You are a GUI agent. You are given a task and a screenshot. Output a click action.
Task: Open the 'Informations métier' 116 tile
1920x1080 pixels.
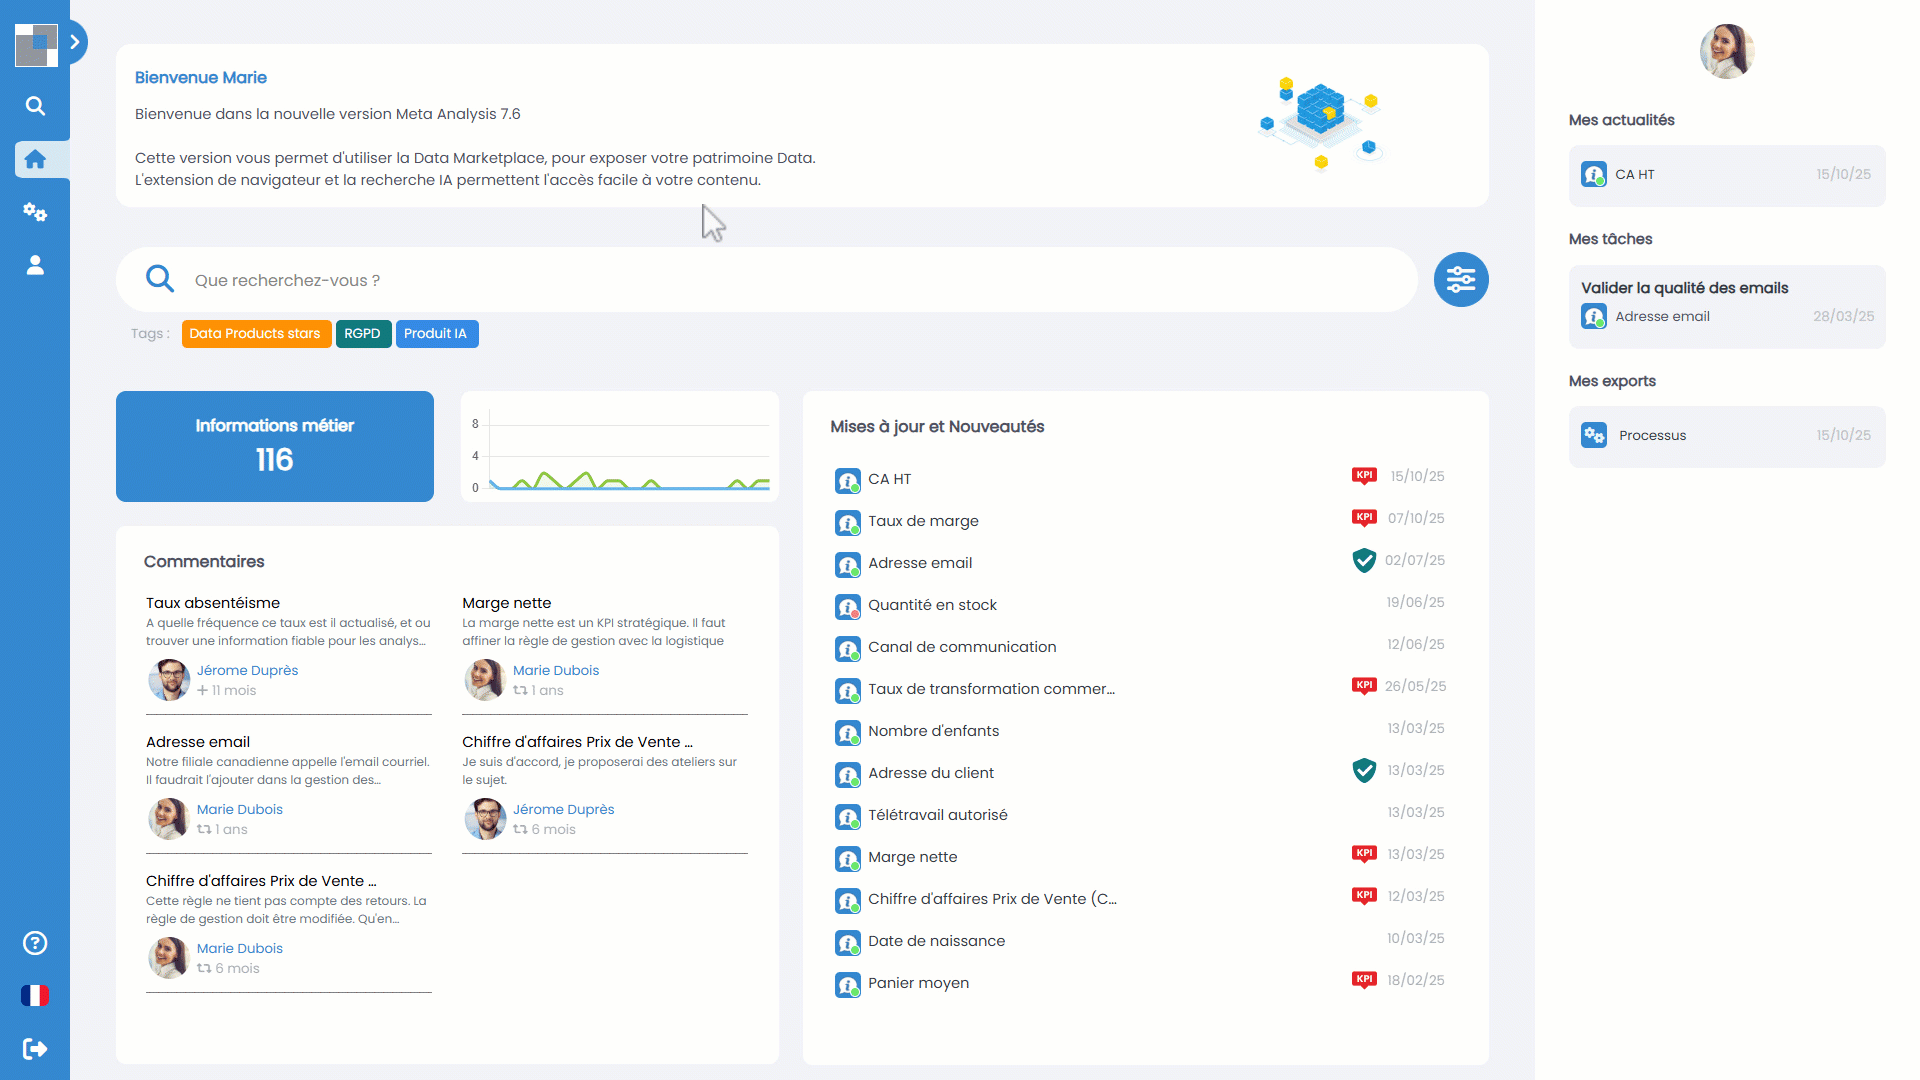click(275, 446)
